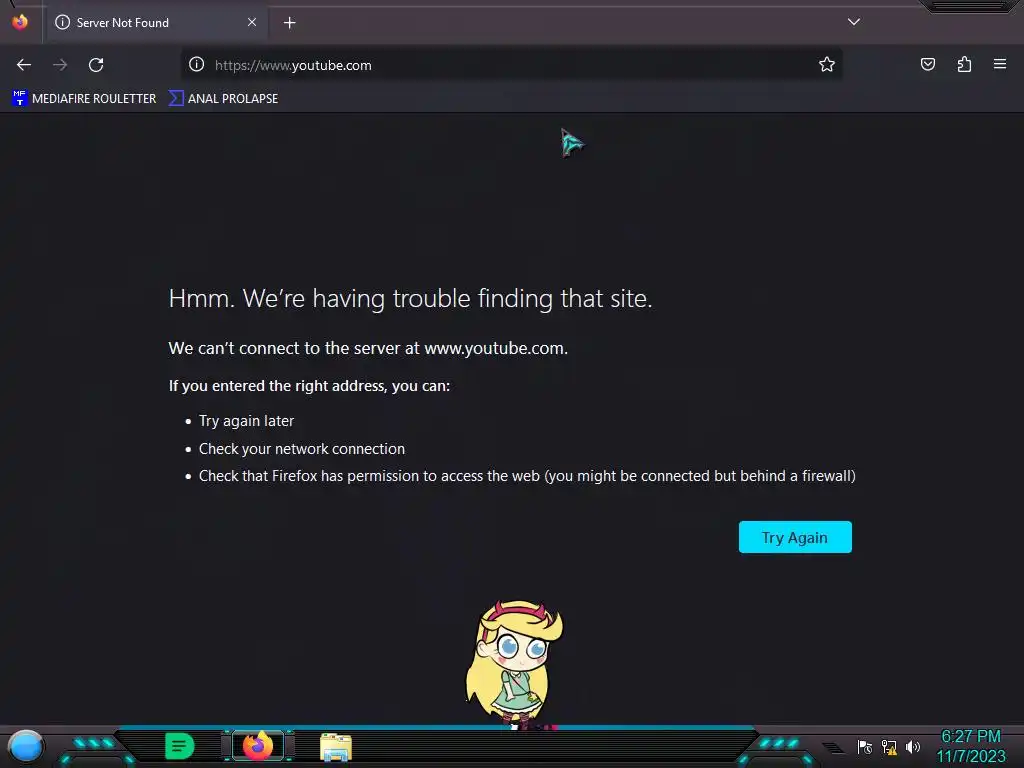Viewport: 1024px width, 768px height.
Task: Open the green chat app on taskbar
Action: (x=180, y=746)
